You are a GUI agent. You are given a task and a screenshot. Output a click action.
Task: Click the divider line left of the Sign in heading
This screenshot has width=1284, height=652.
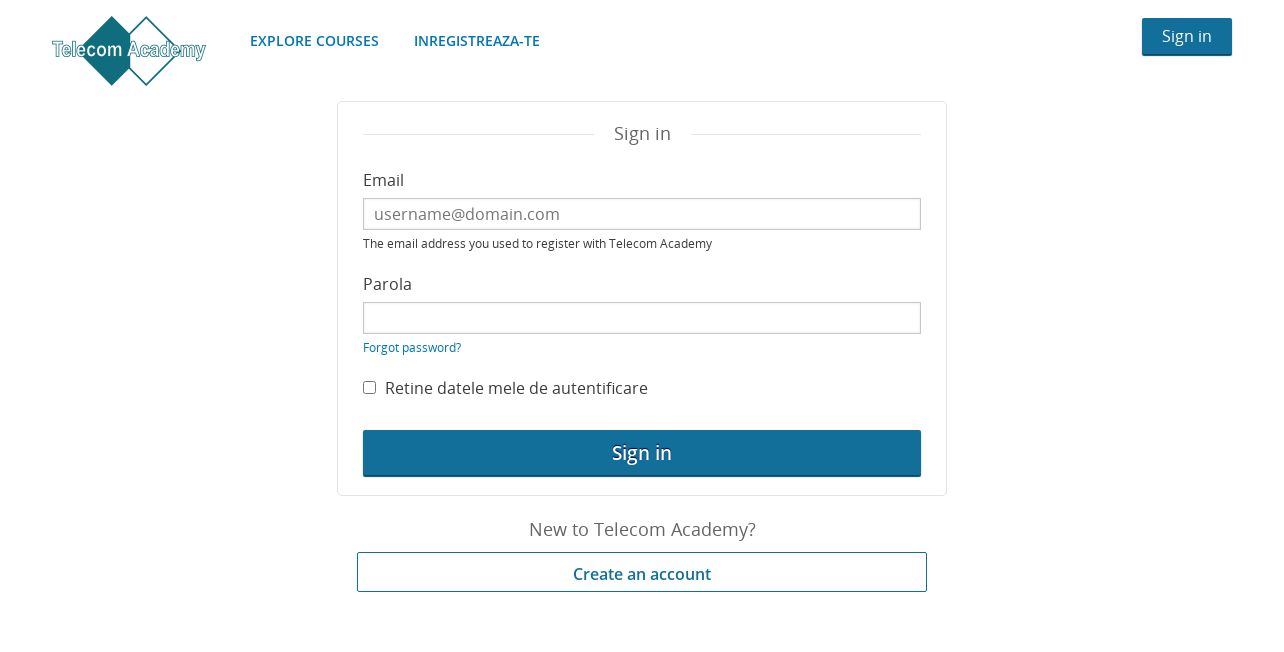tap(479, 134)
